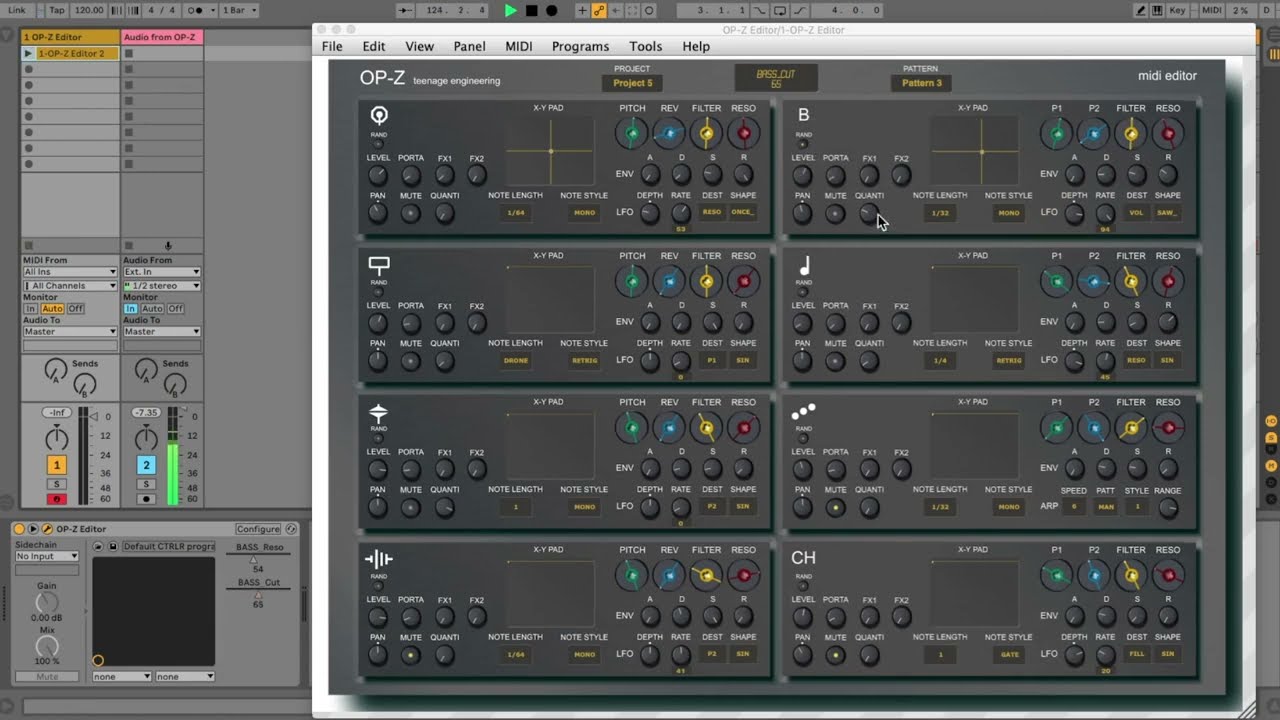1280x720 pixels.
Task: Set Audio from OP-Z monitor to Off
Action: (175, 309)
